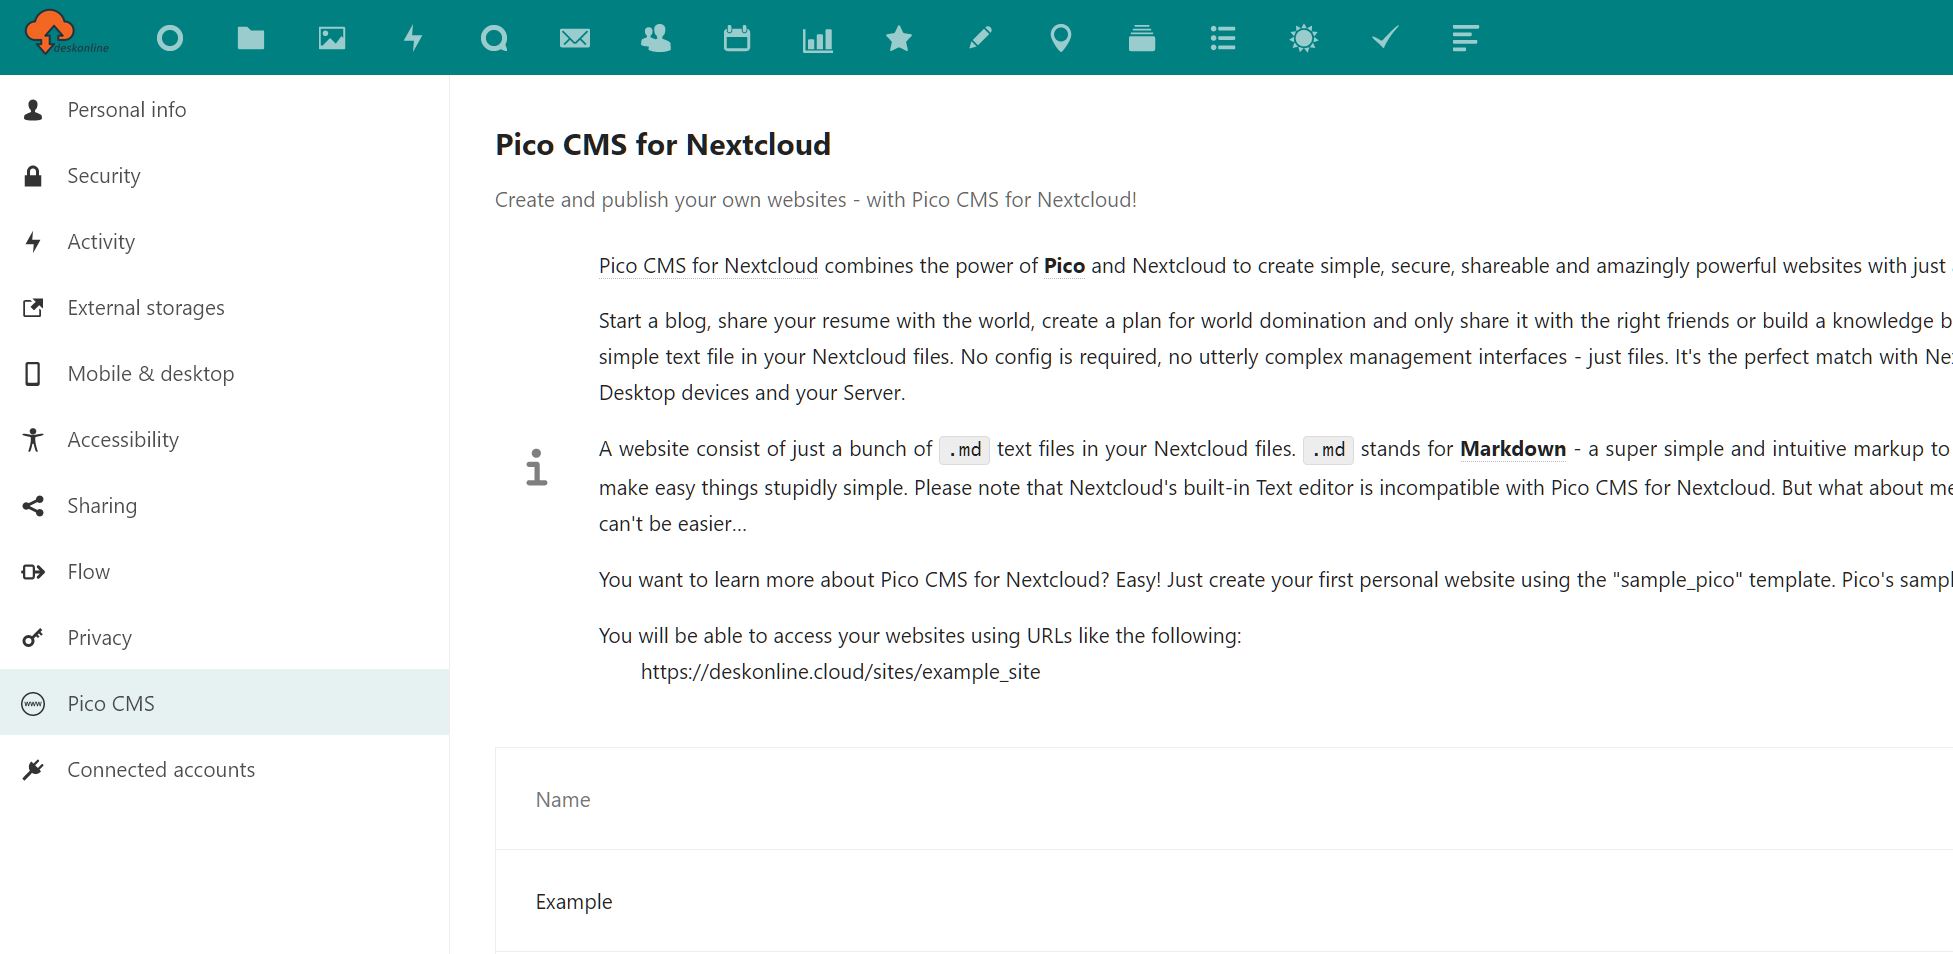Open the Dashboard circle icon
1953x954 pixels.
(x=170, y=39)
